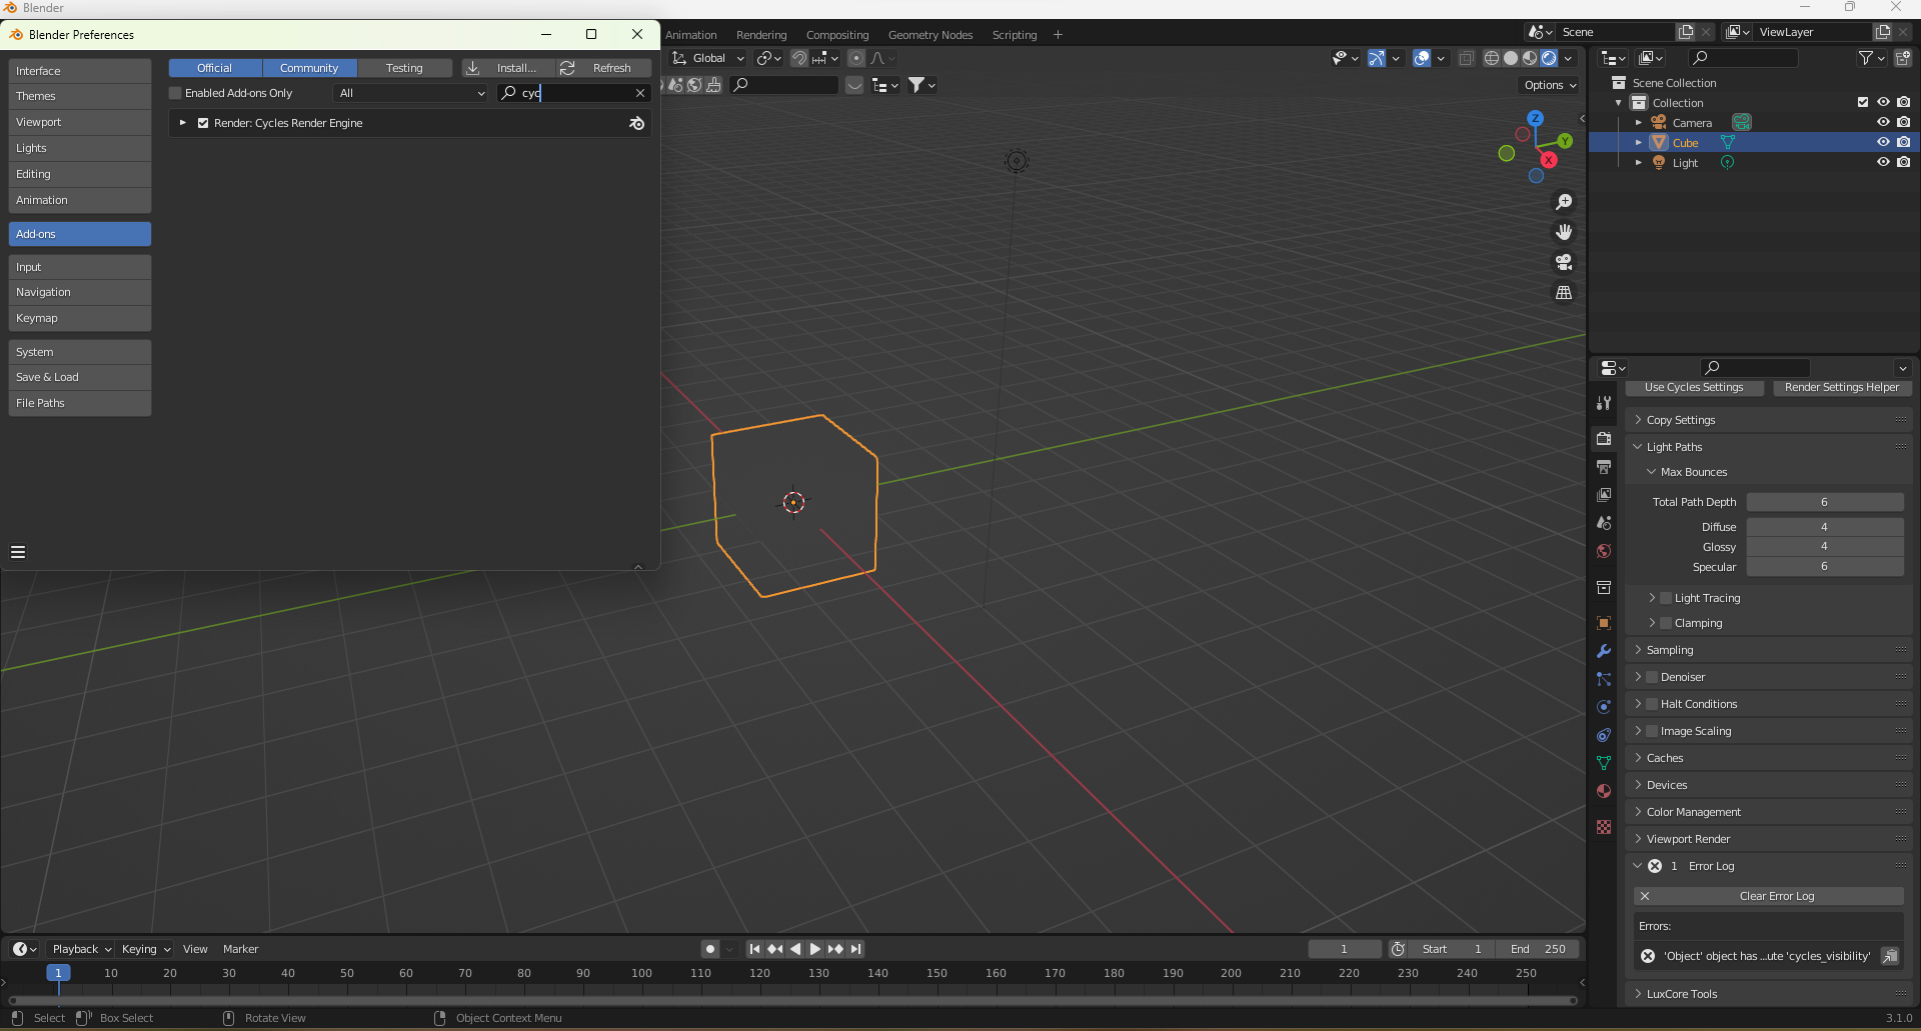Click the Use Cycles Settings button

coord(1693,387)
